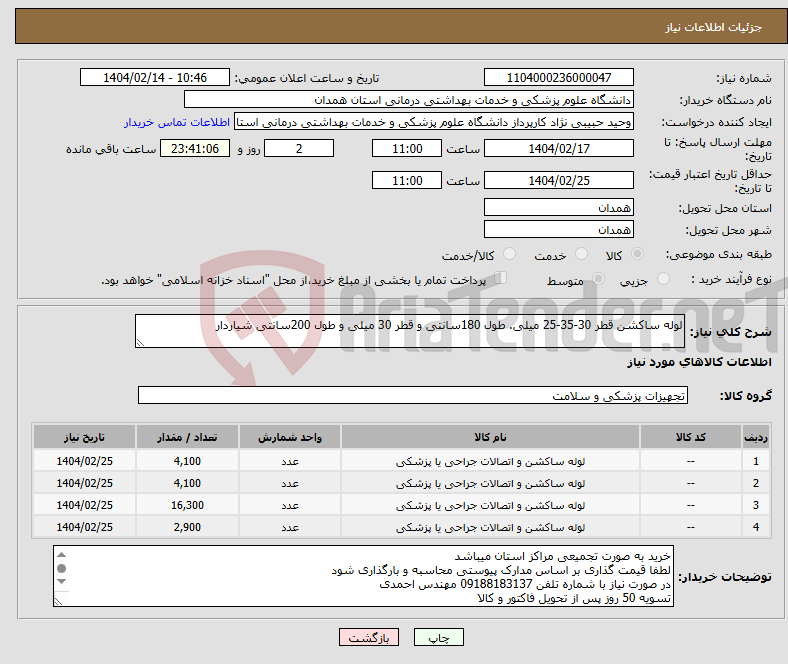Click the delivery province field همدان
This screenshot has width=788, height=664.
coord(558,207)
